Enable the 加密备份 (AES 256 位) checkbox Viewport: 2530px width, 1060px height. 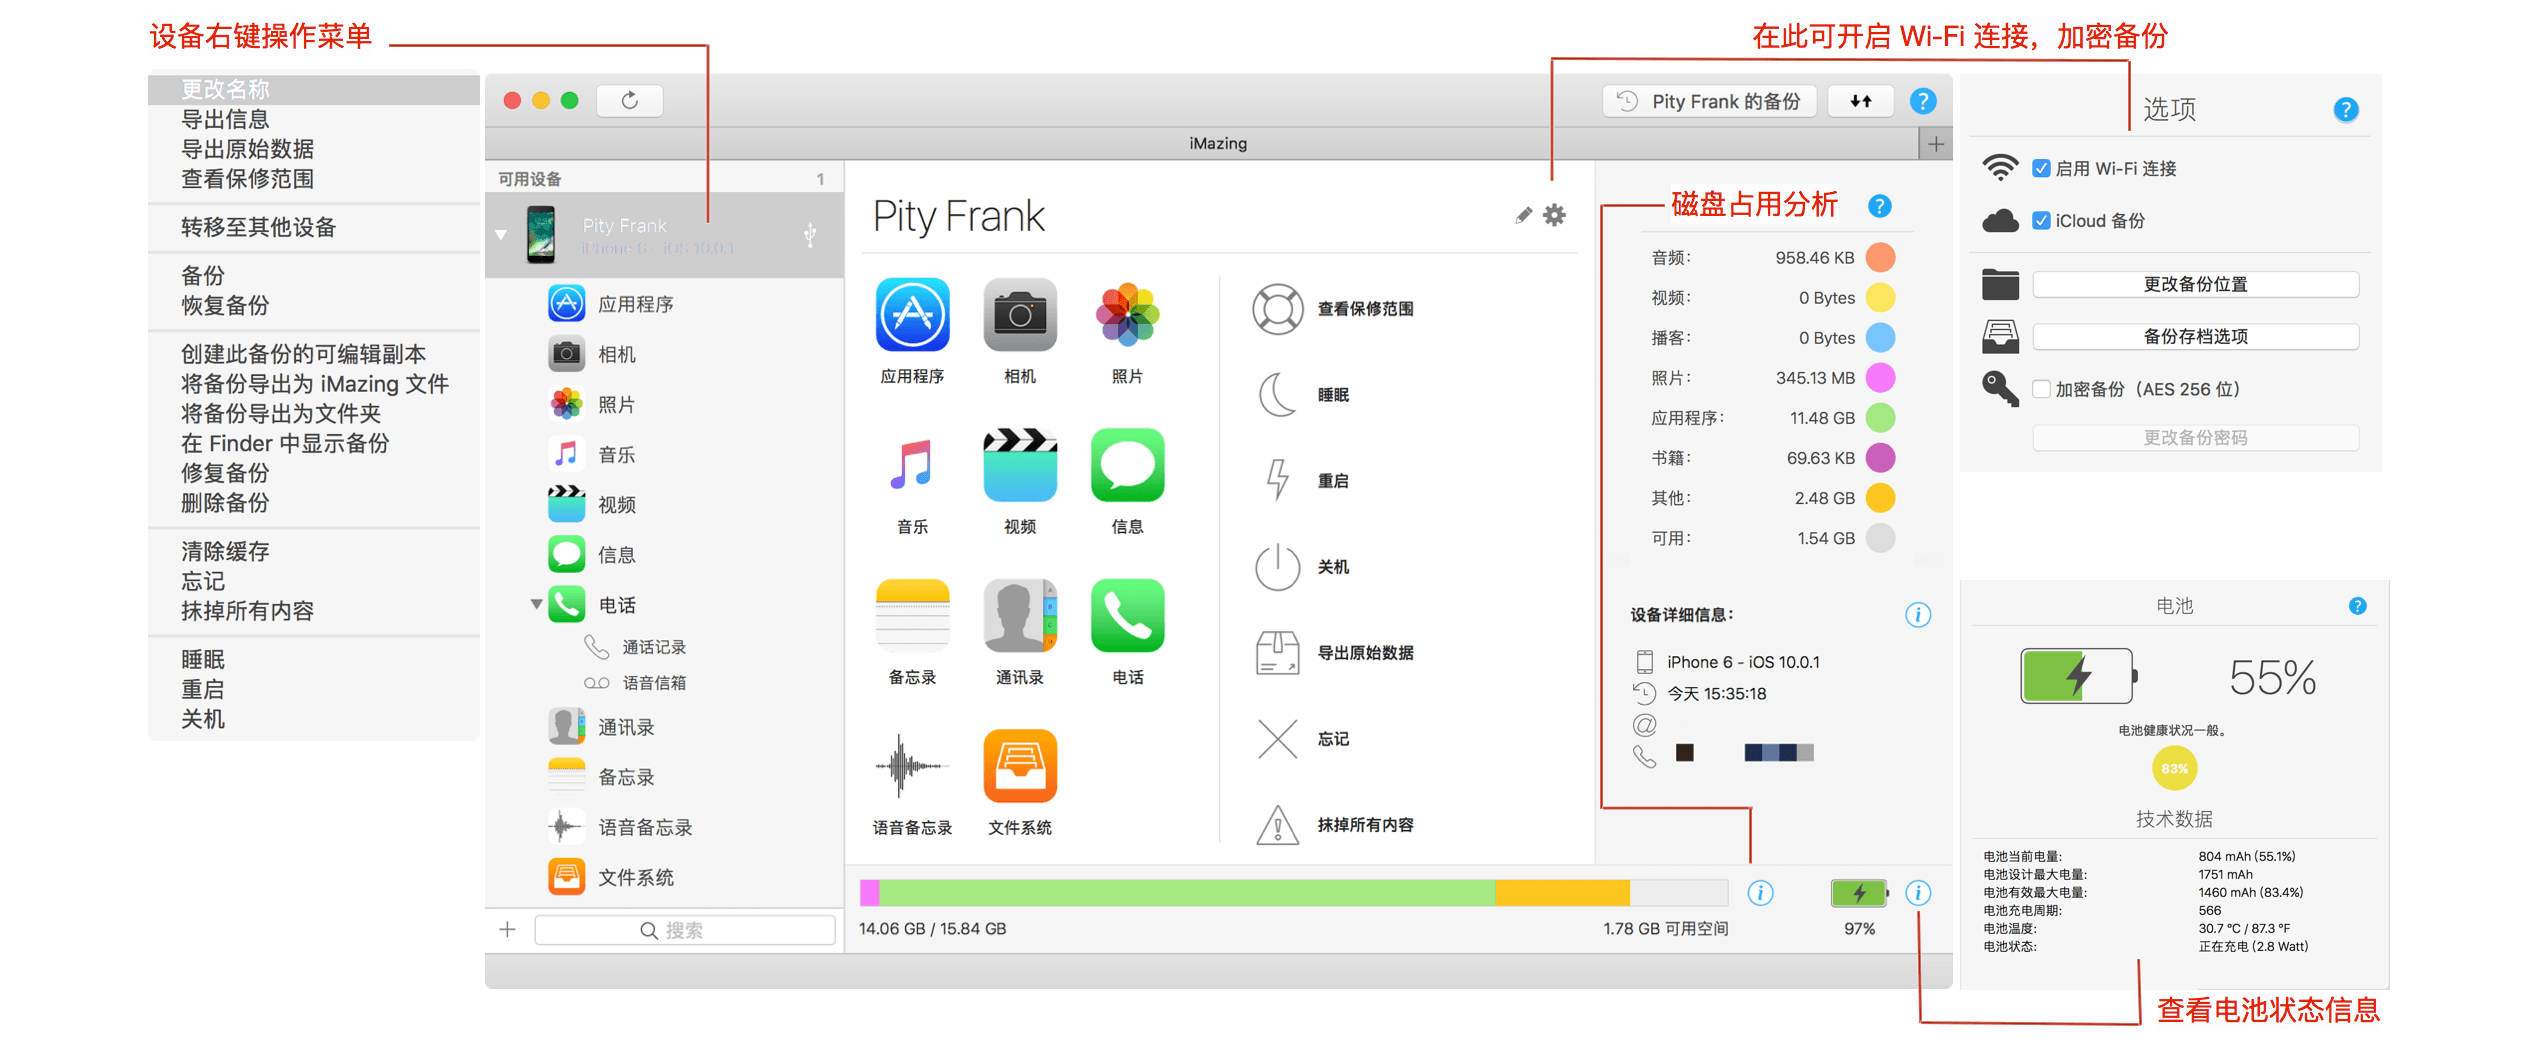(2041, 389)
